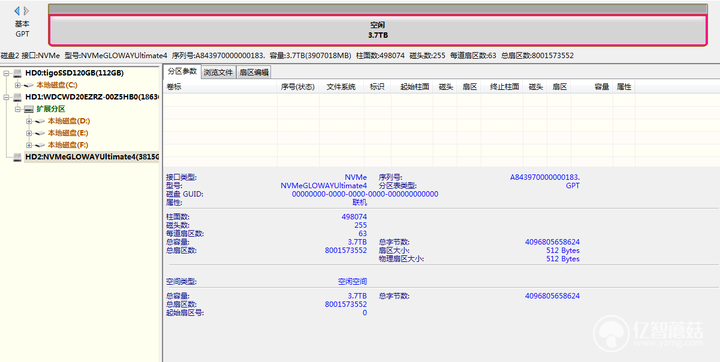Click the 磁头 header right of 起始柱面

(x=445, y=87)
